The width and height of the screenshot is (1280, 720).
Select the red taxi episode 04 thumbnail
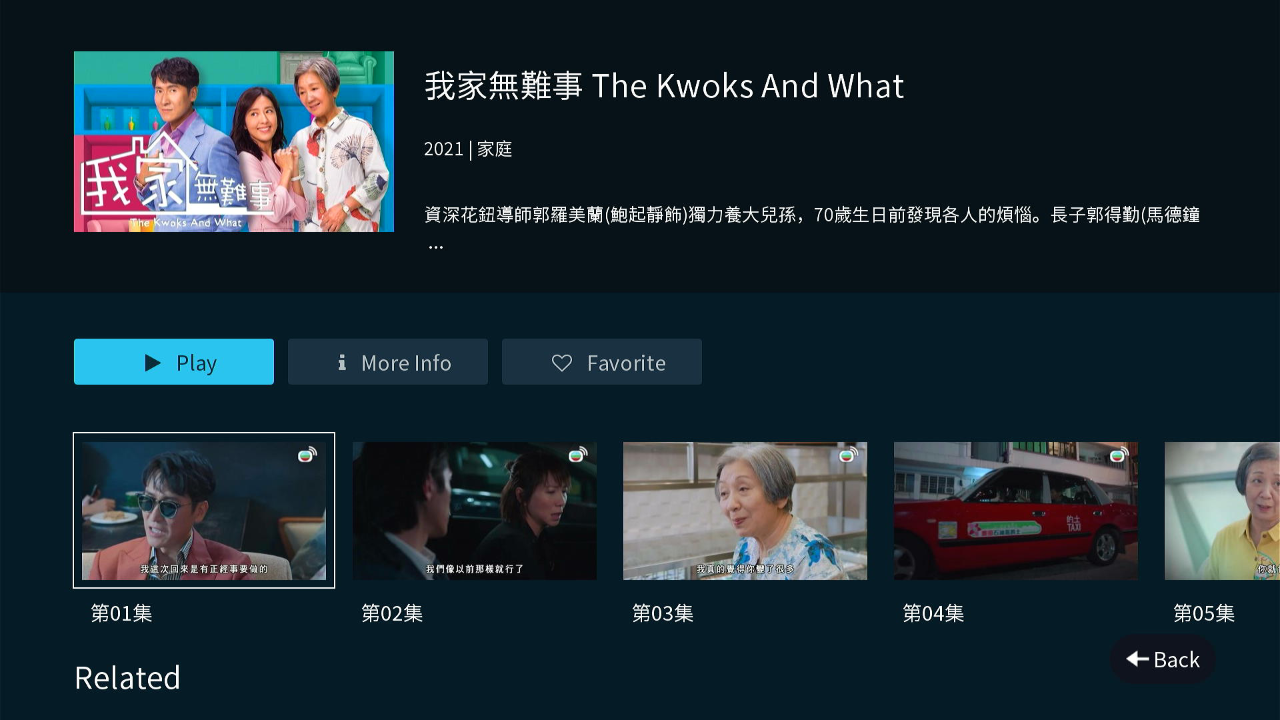(1016, 511)
